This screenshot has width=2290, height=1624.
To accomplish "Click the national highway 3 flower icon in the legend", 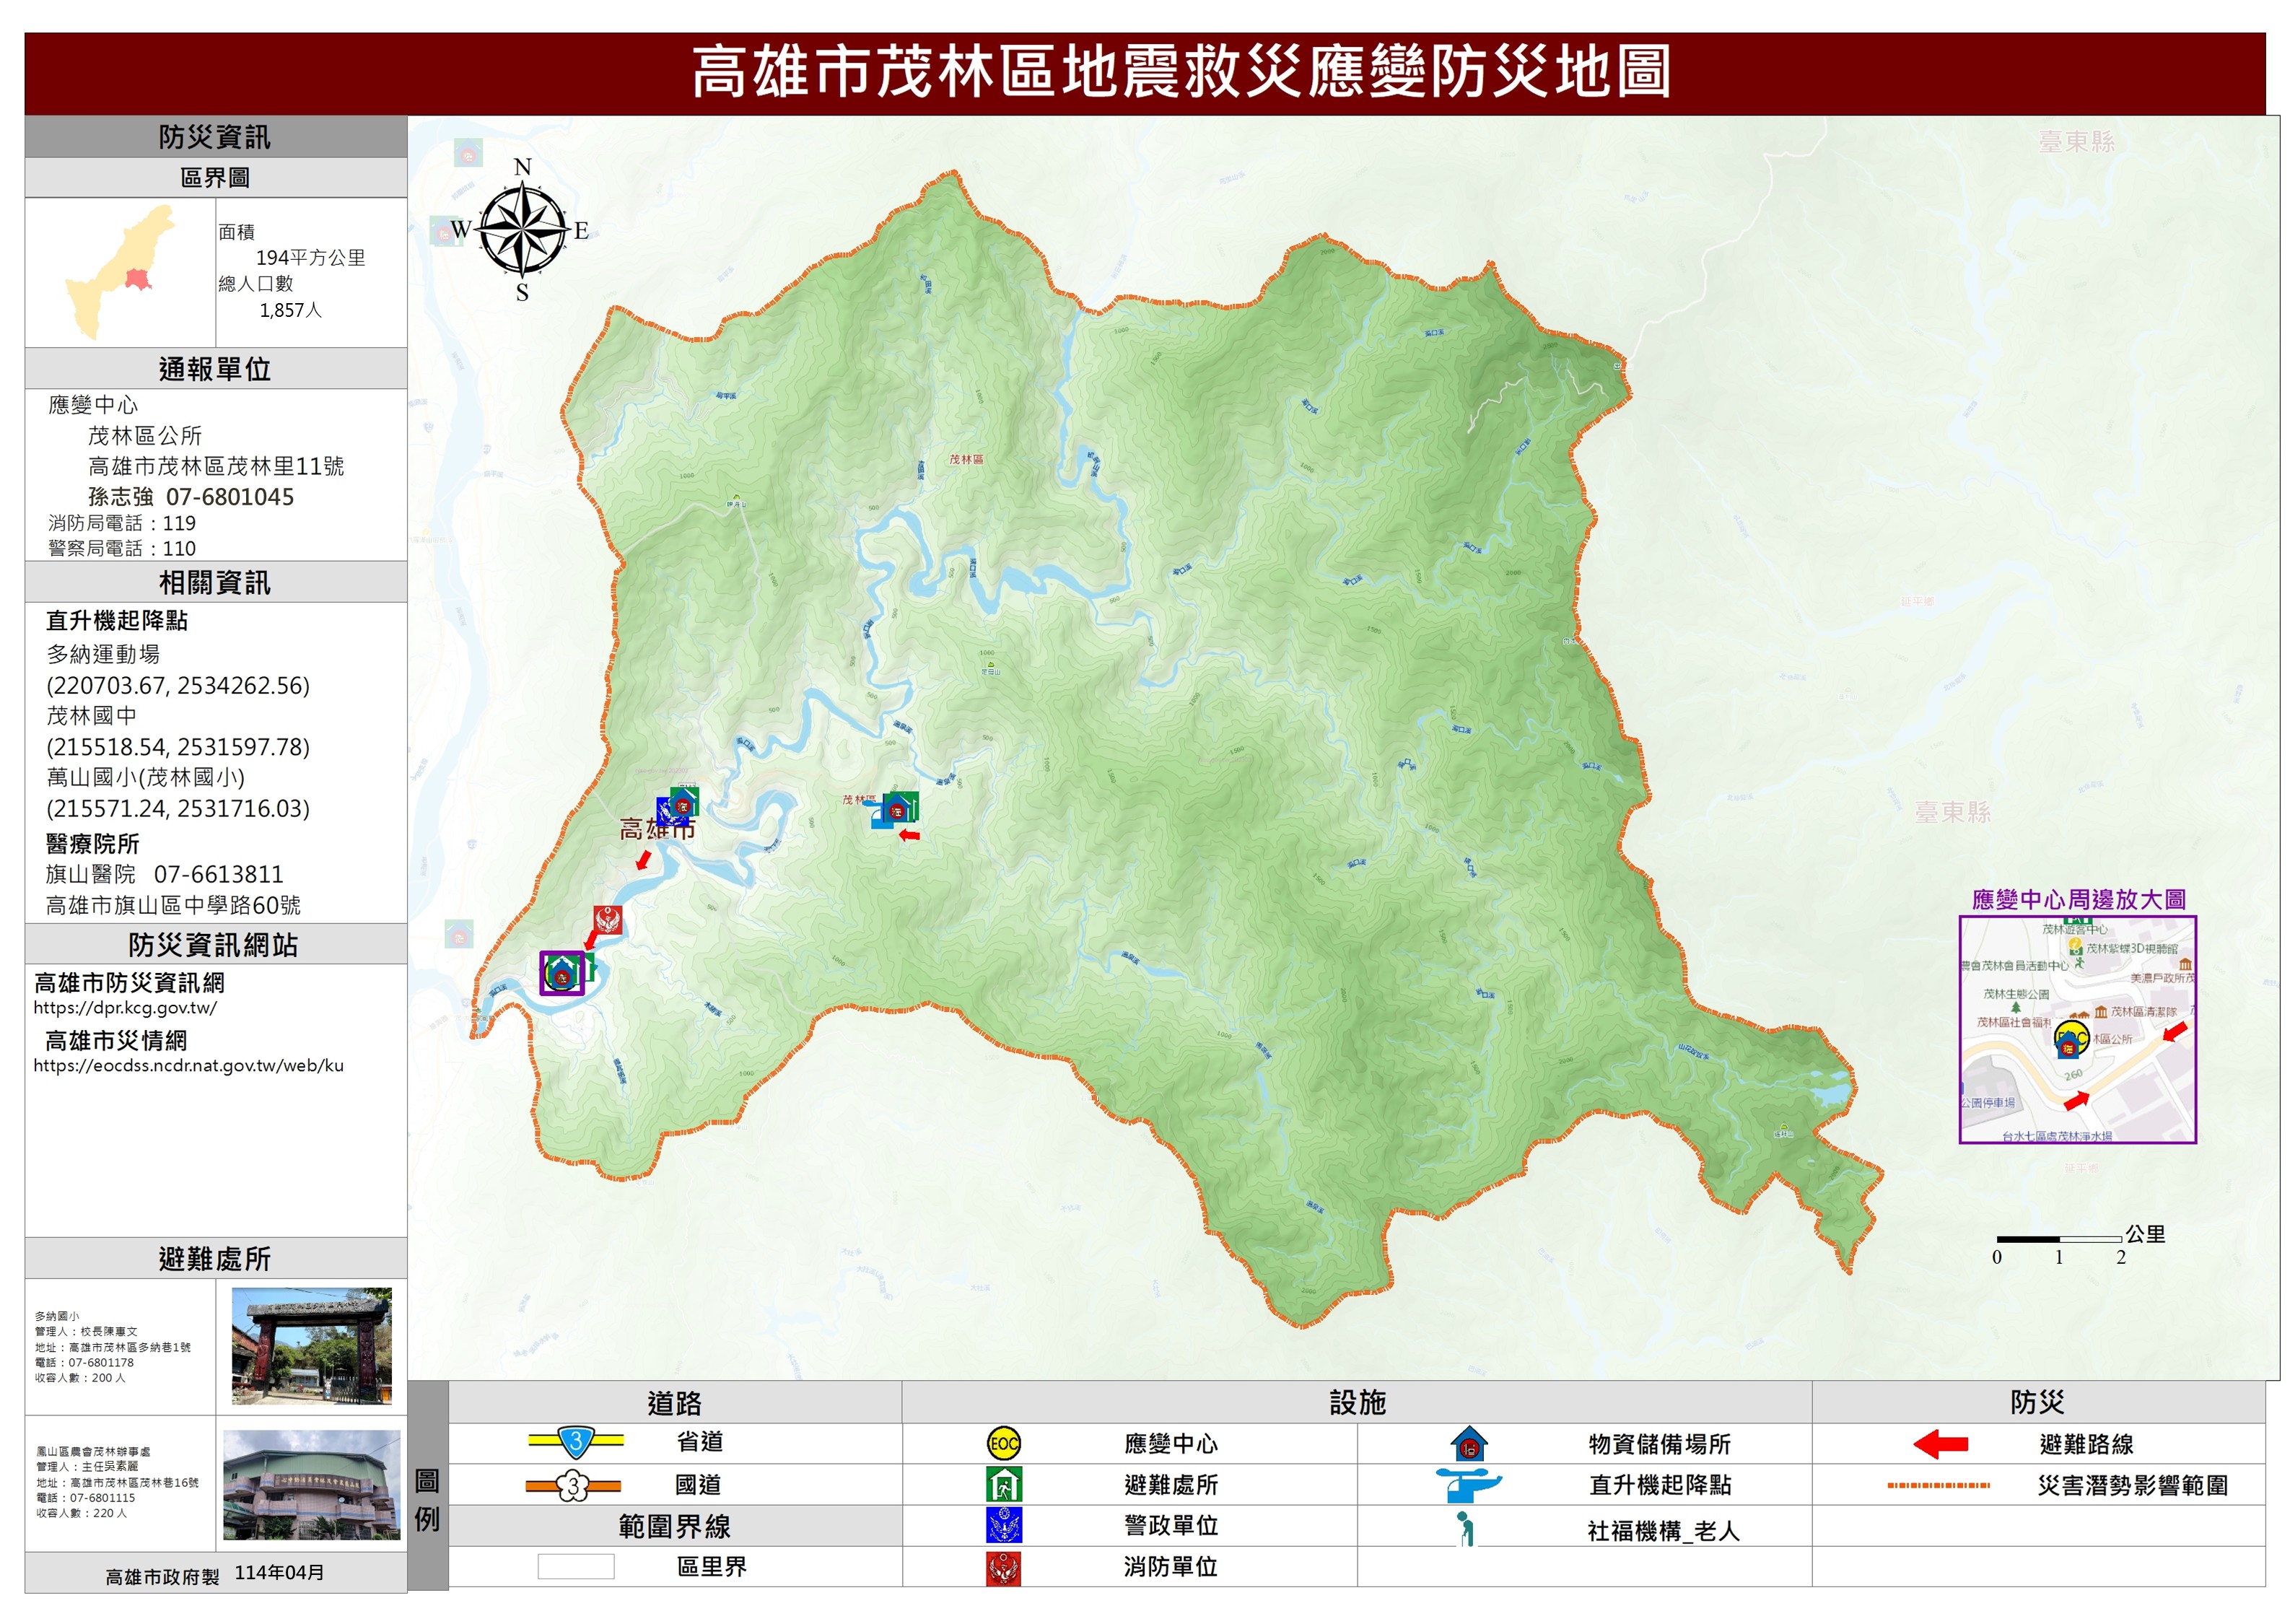I will (573, 1485).
